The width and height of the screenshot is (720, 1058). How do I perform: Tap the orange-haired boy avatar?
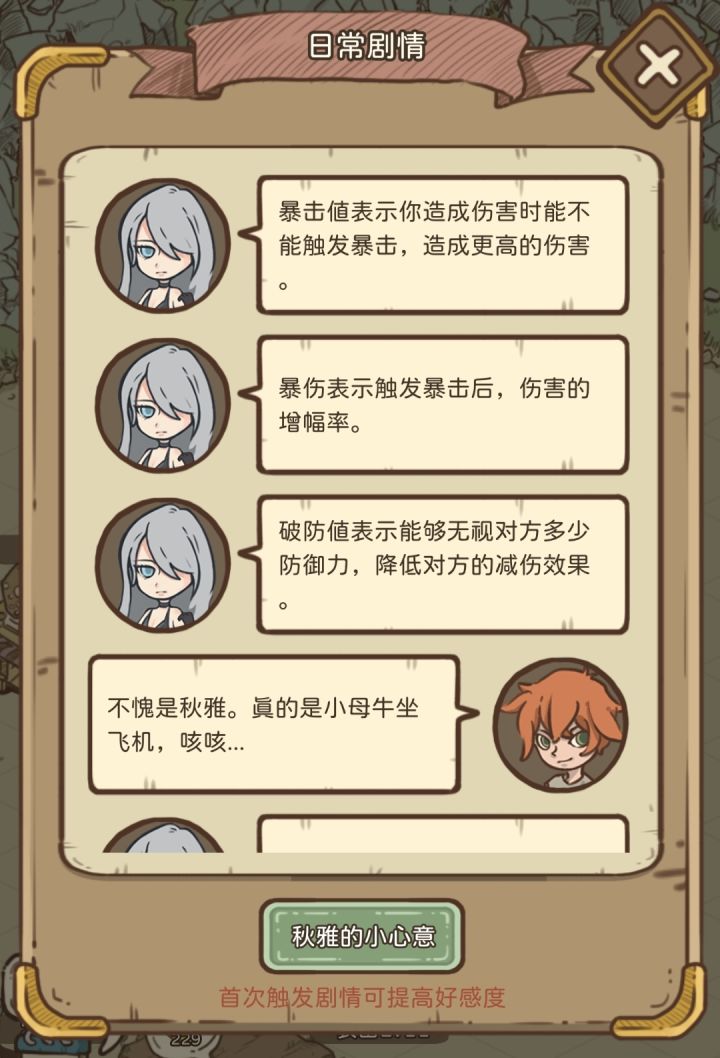tap(561, 725)
